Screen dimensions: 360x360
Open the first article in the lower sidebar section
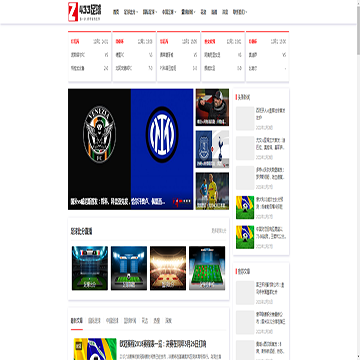coord(270,288)
